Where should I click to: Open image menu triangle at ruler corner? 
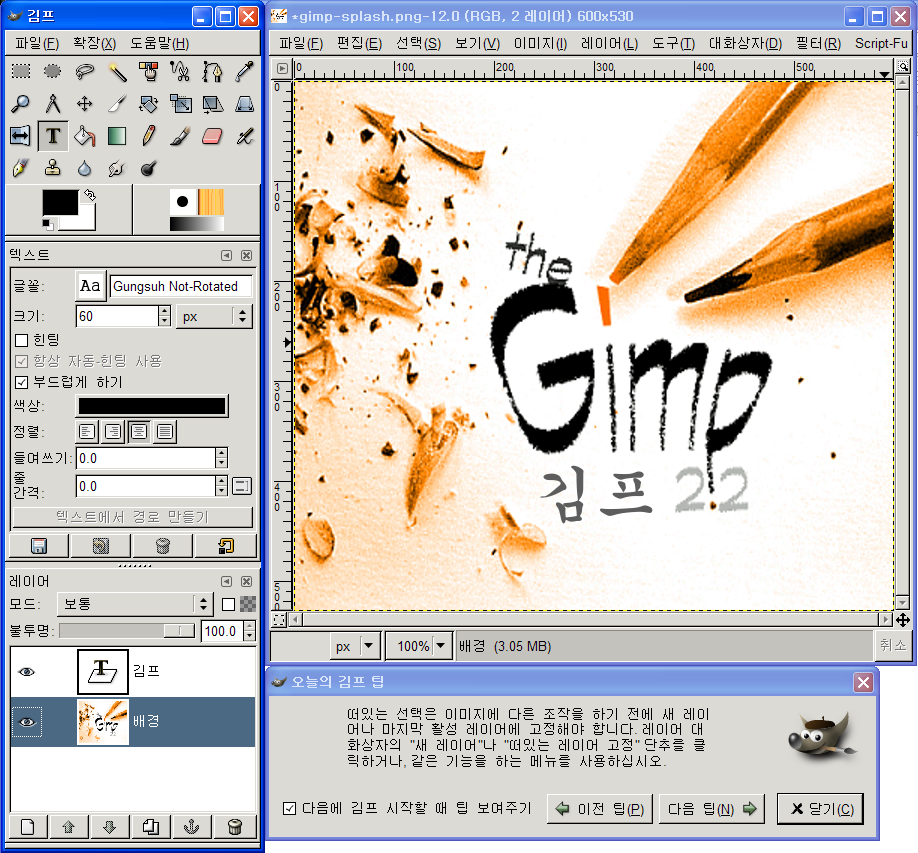(283, 68)
